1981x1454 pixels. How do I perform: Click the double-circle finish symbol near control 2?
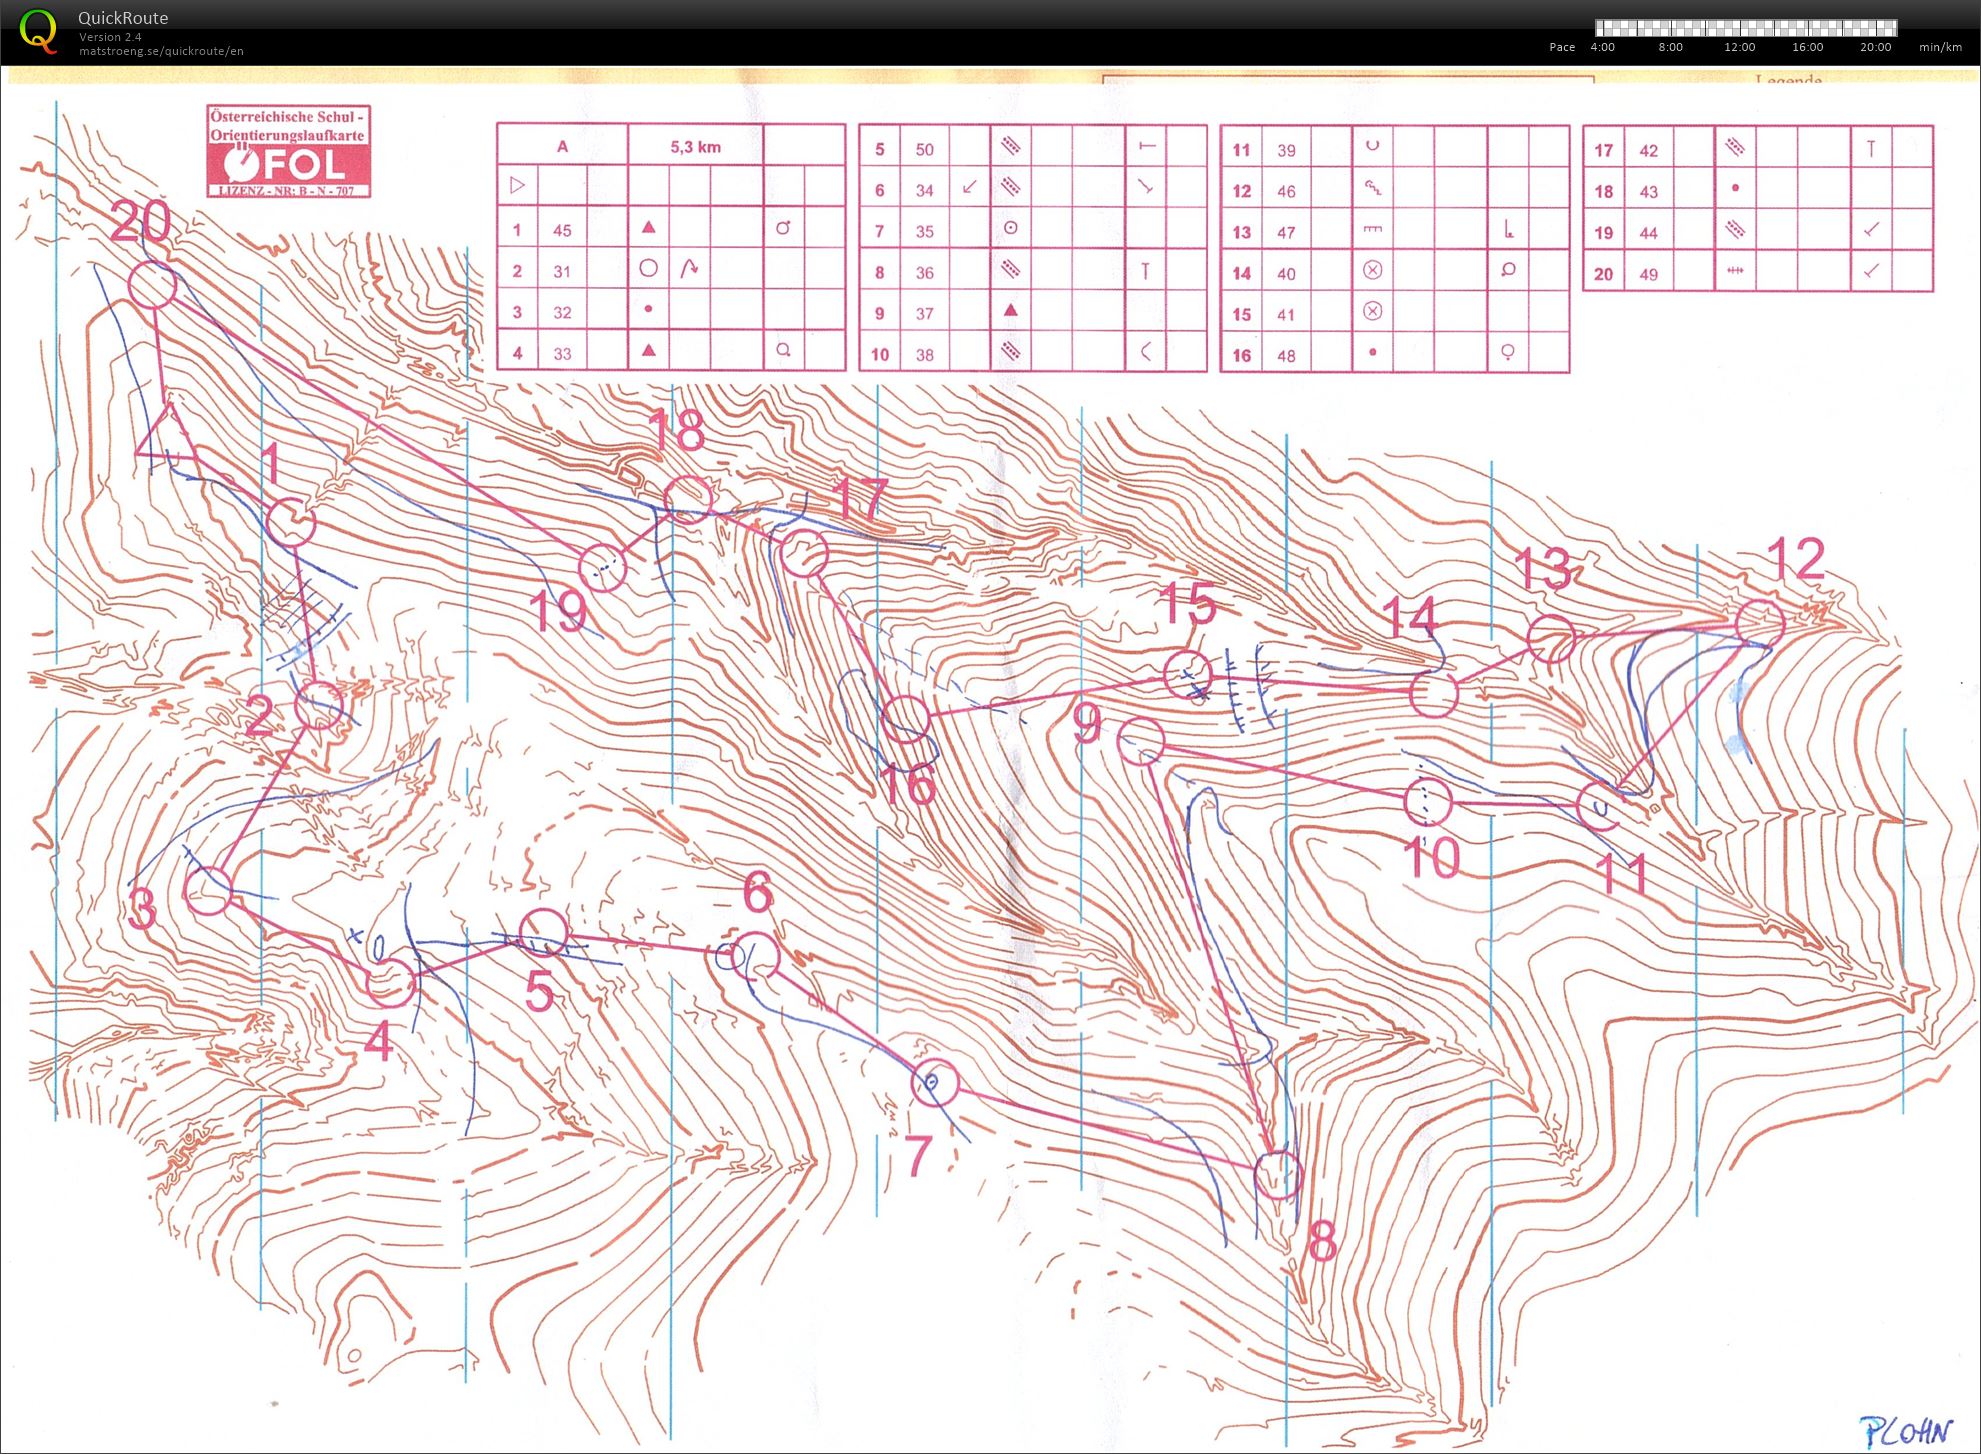(318, 705)
